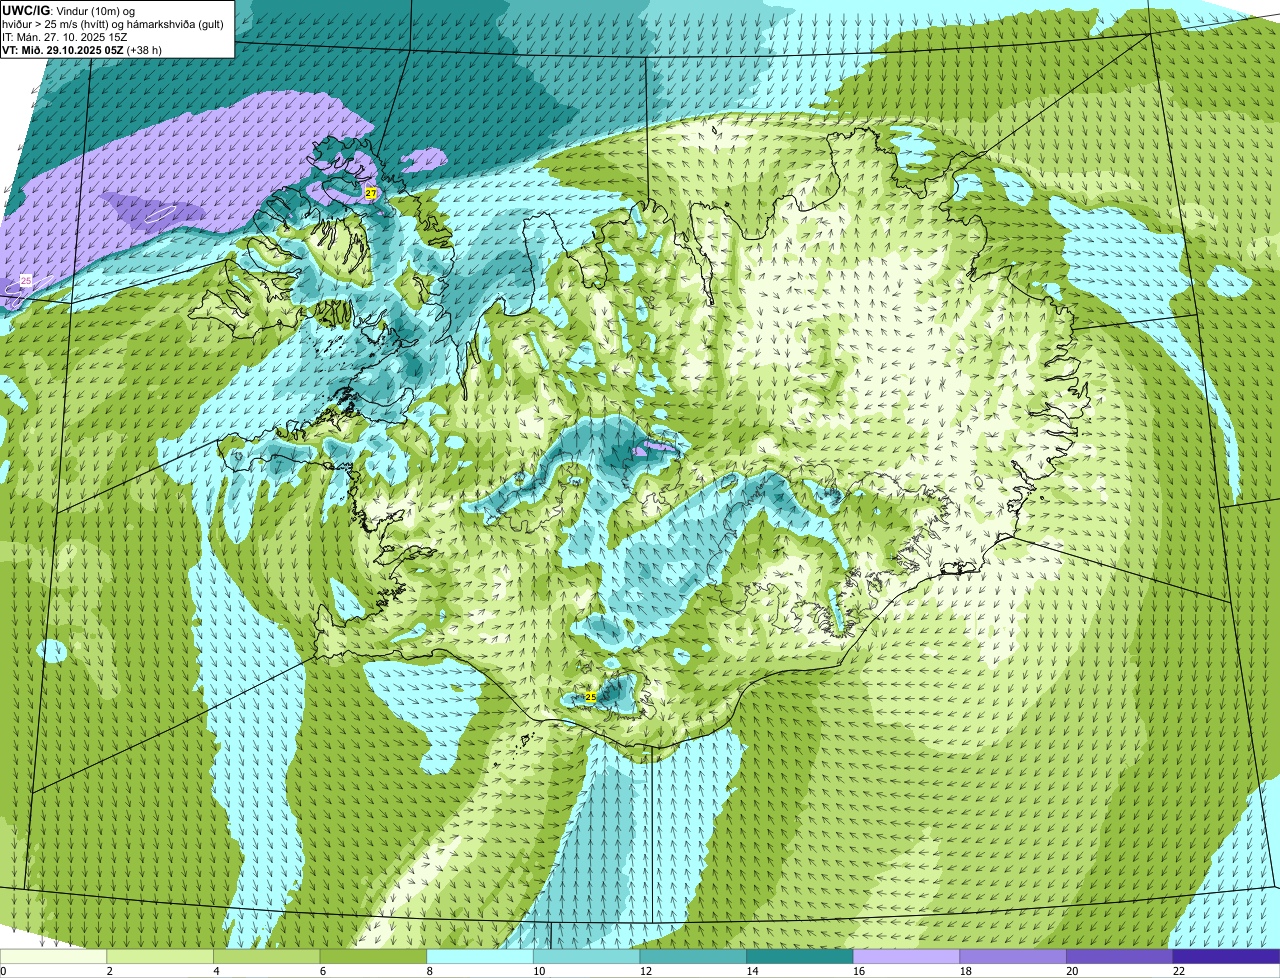Select the 14–16 m/s dark teal legend color
The height and width of the screenshot is (978, 1280).
(800, 956)
